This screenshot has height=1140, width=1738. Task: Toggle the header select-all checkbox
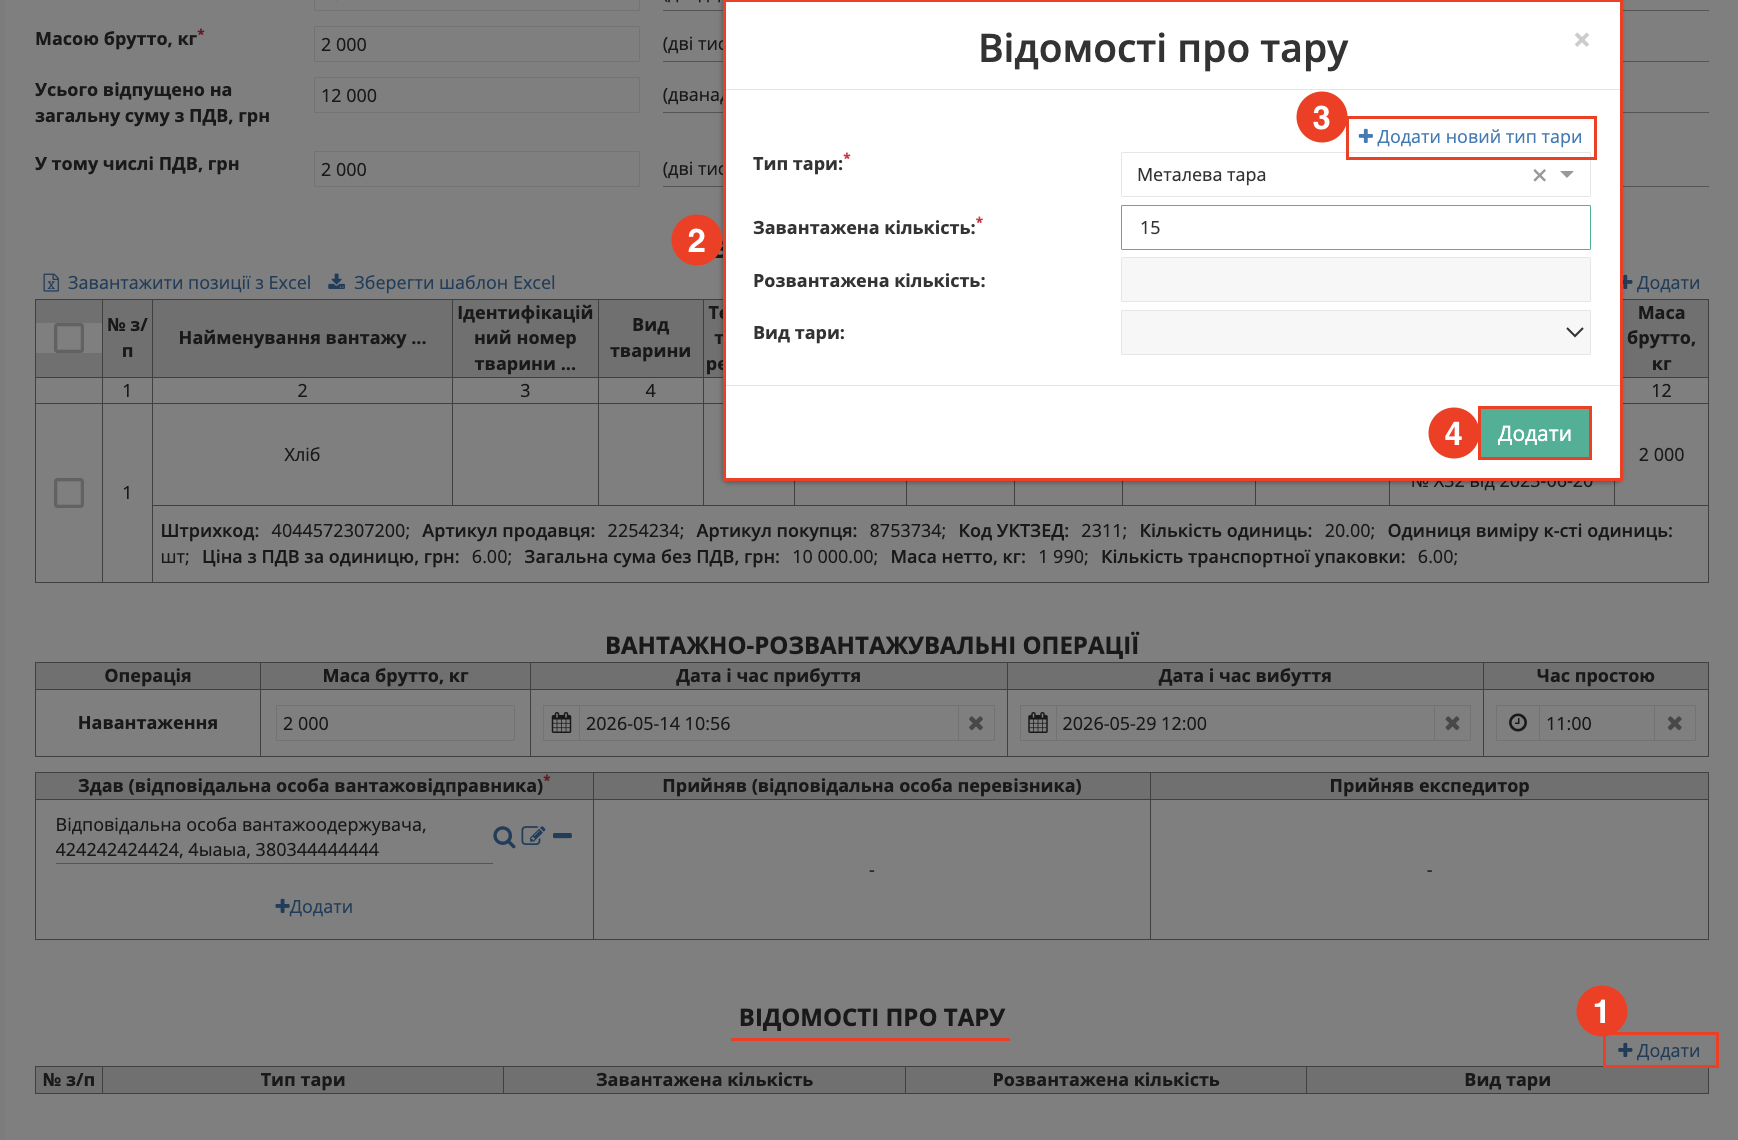[69, 338]
